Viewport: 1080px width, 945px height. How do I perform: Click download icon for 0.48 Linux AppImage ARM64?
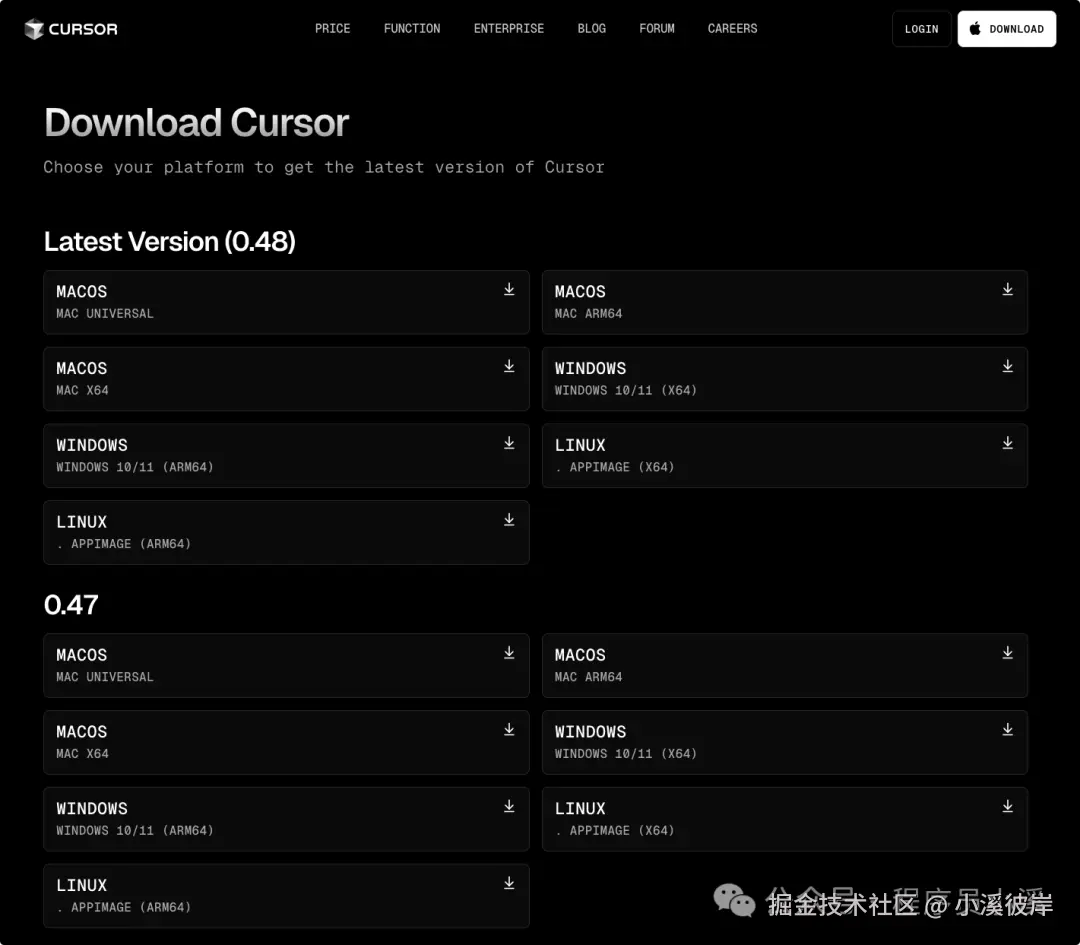click(x=509, y=519)
